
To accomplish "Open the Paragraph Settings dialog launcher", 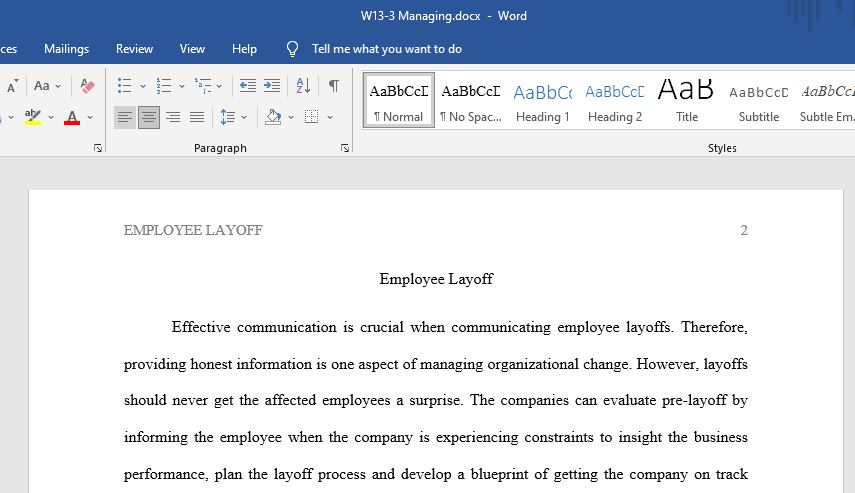I will click(345, 148).
